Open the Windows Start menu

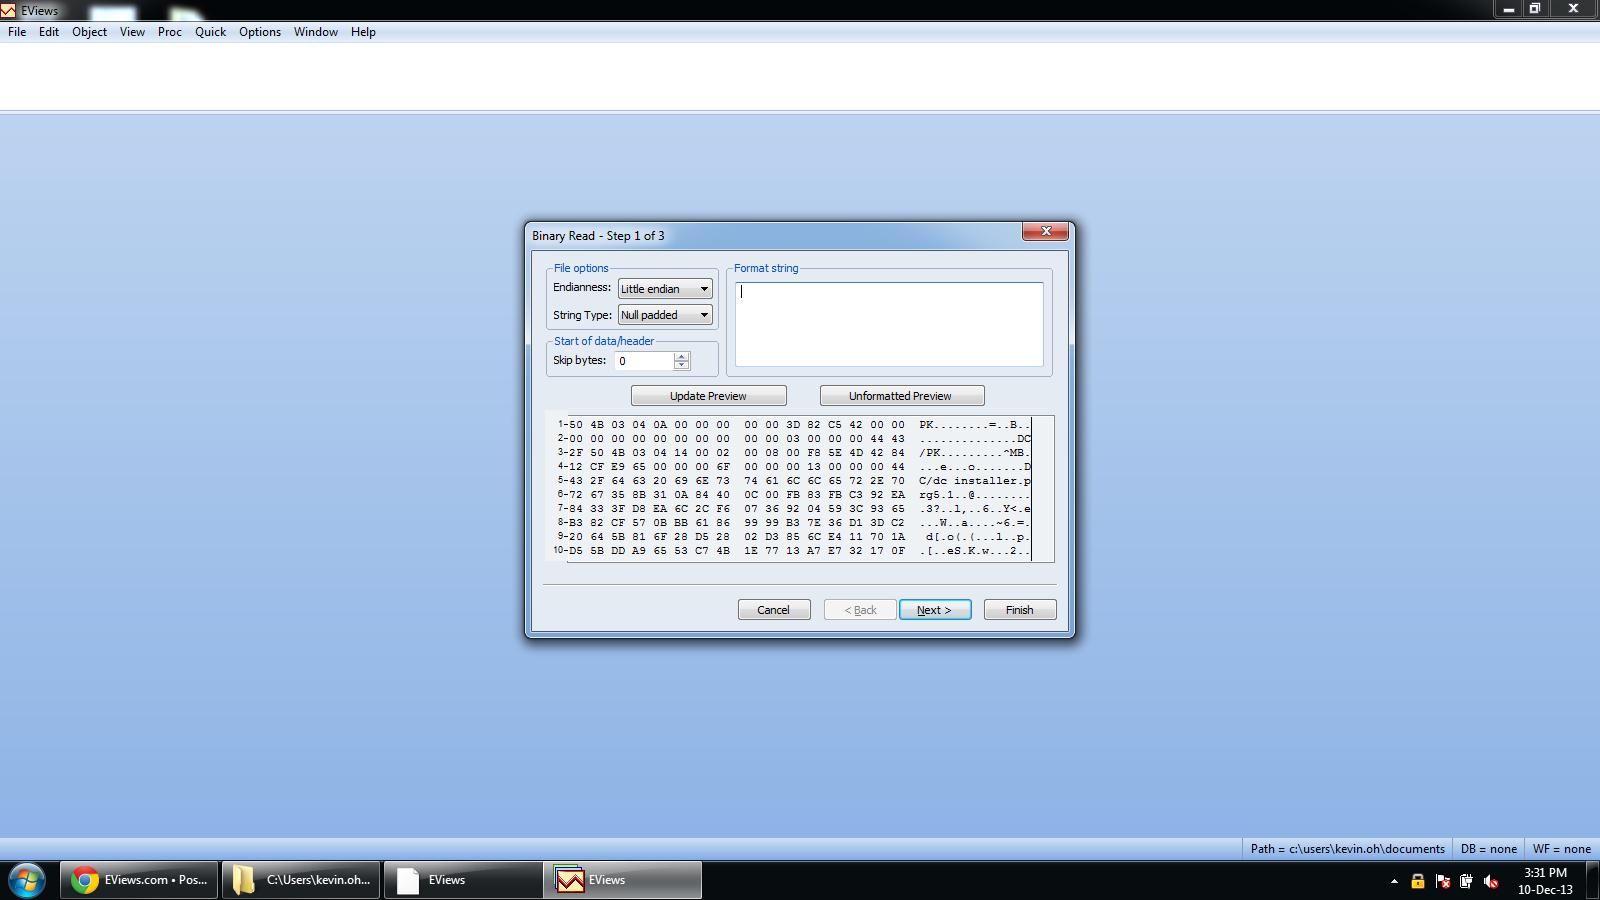coord(27,881)
